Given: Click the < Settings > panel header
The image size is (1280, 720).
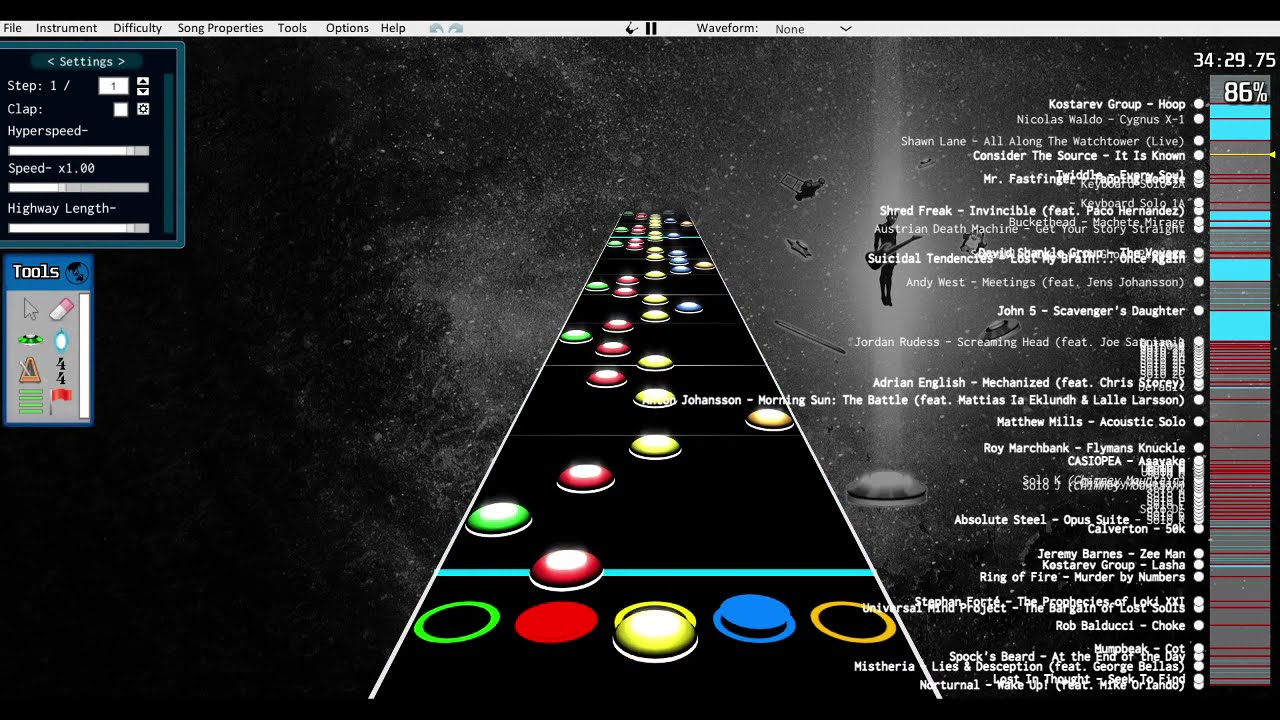Looking at the screenshot, I should (86, 62).
